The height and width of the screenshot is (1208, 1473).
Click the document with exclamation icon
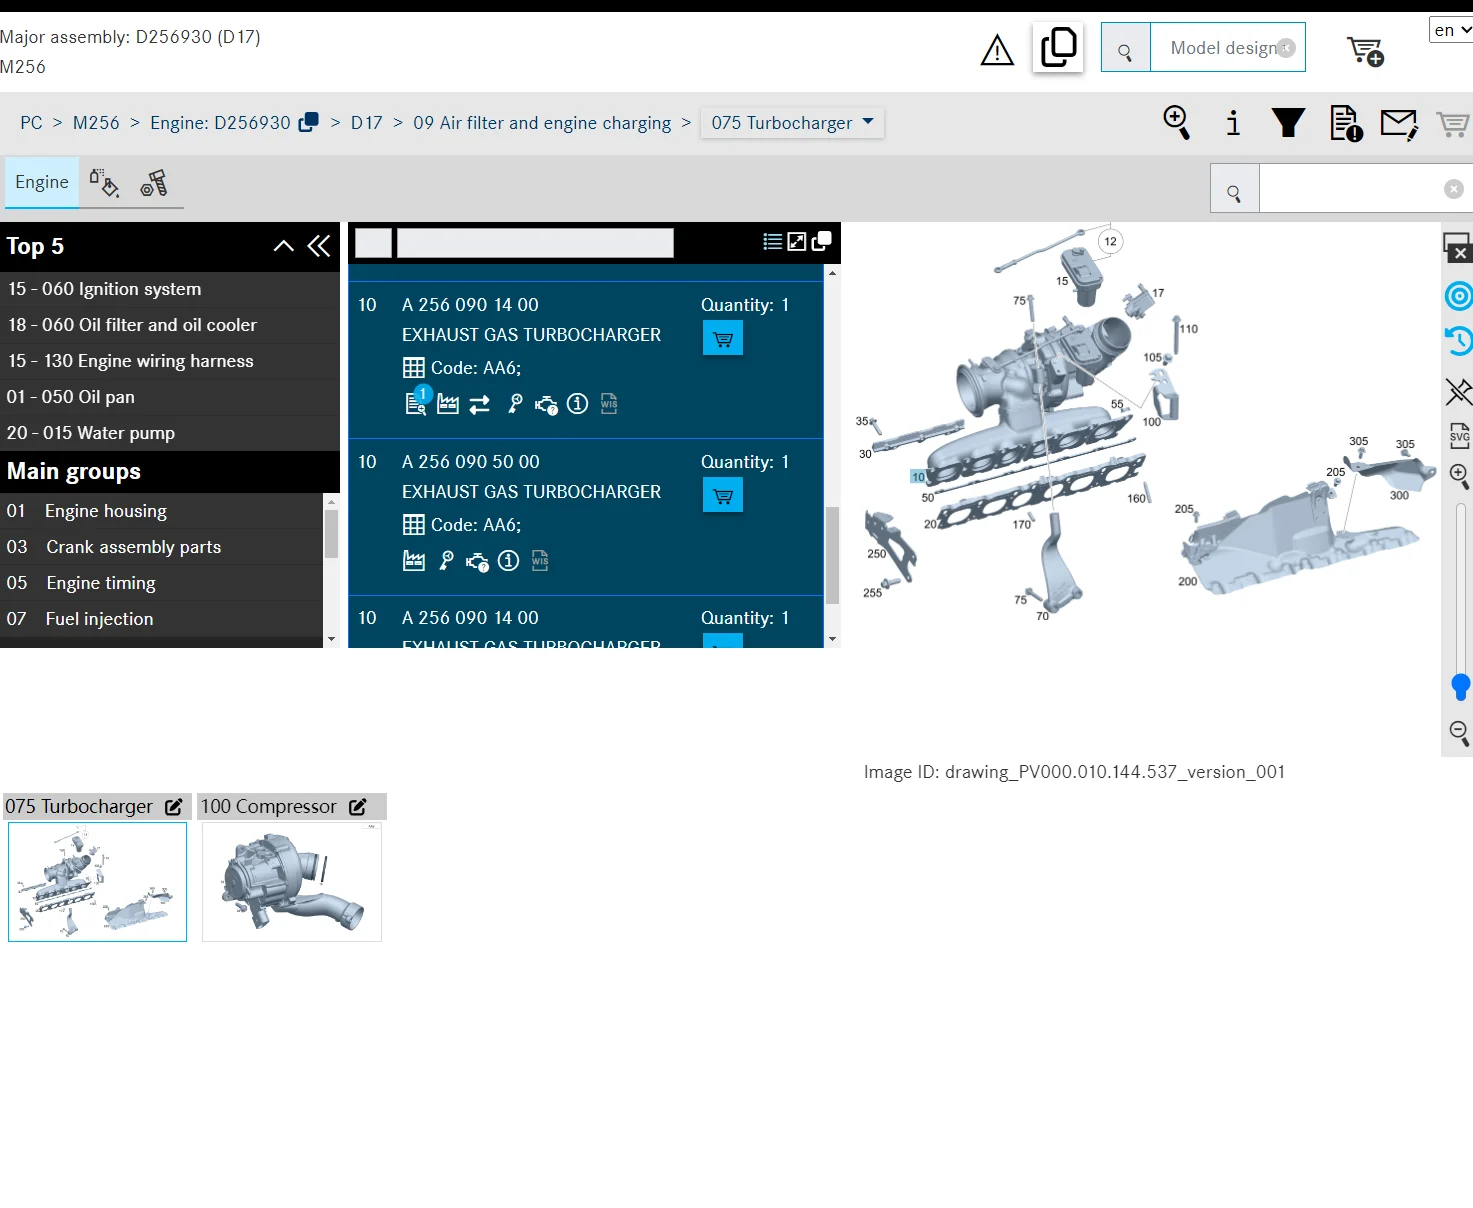click(1346, 123)
